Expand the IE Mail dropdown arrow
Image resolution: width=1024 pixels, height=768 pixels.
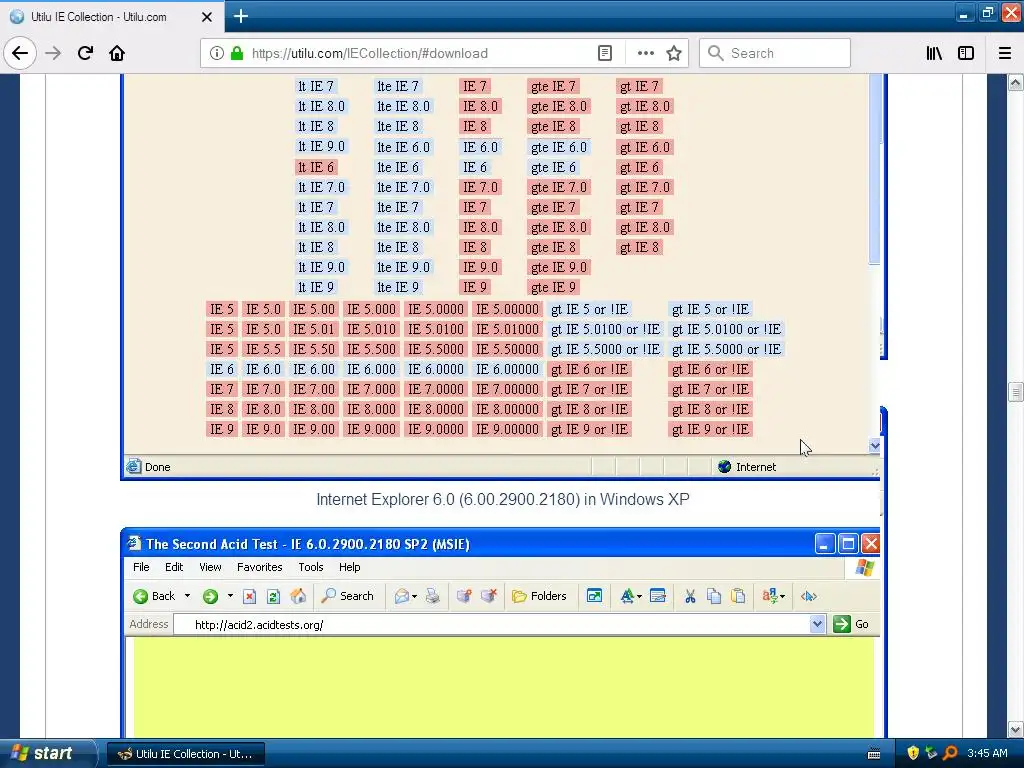pyautogui.click(x=414, y=596)
